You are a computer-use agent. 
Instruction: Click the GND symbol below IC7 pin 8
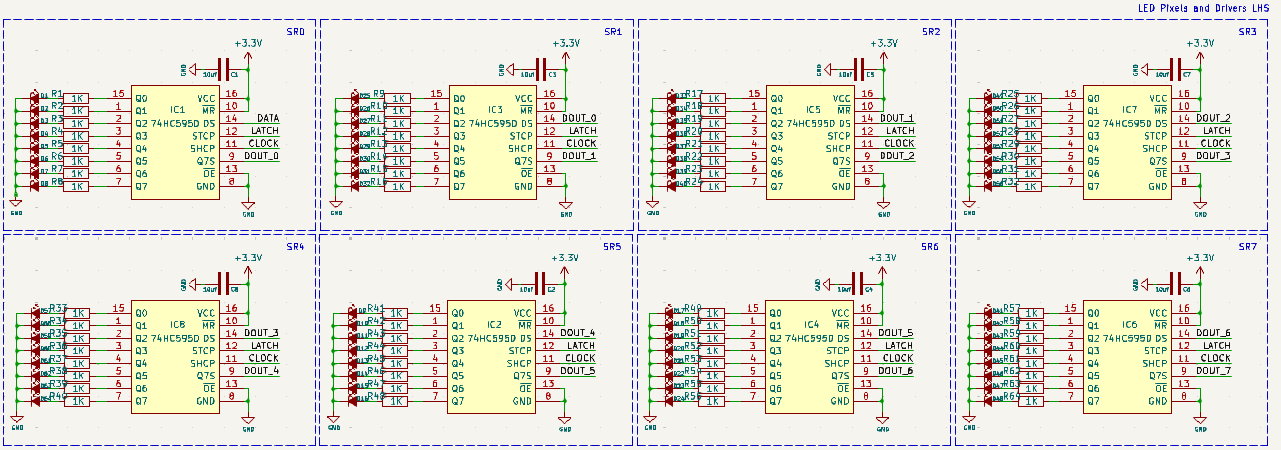click(1201, 208)
